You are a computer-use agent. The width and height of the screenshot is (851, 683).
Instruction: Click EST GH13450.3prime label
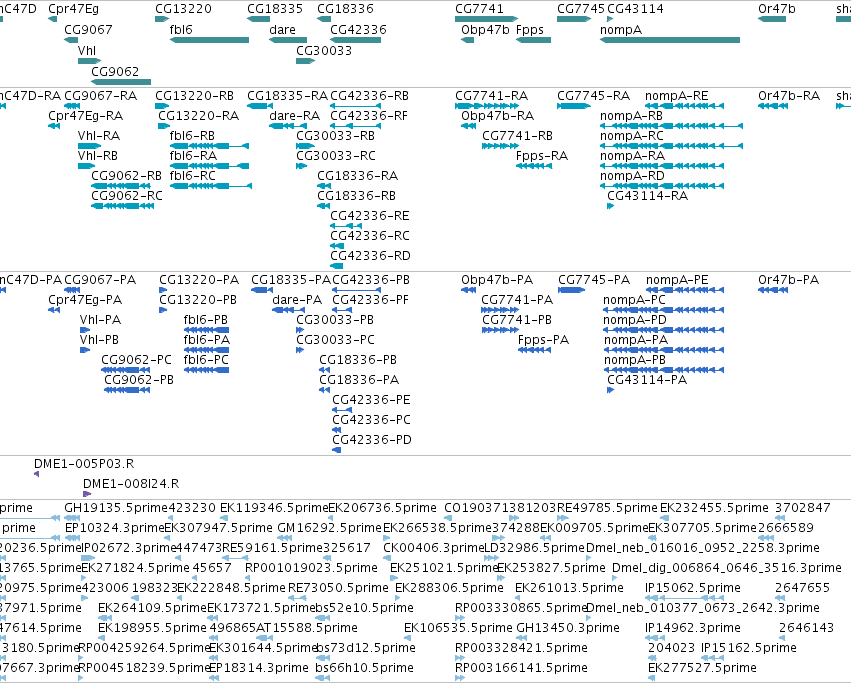point(568,628)
